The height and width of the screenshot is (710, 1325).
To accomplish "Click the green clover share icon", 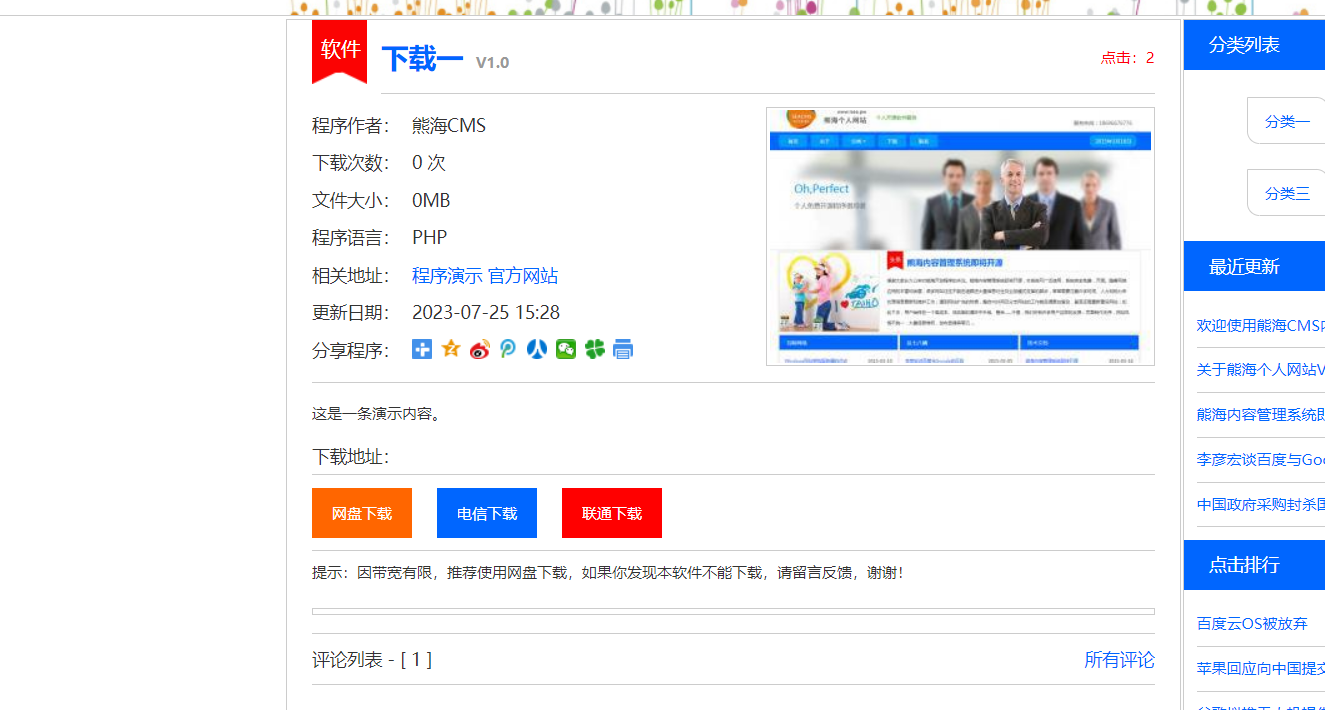I will pyautogui.click(x=594, y=349).
